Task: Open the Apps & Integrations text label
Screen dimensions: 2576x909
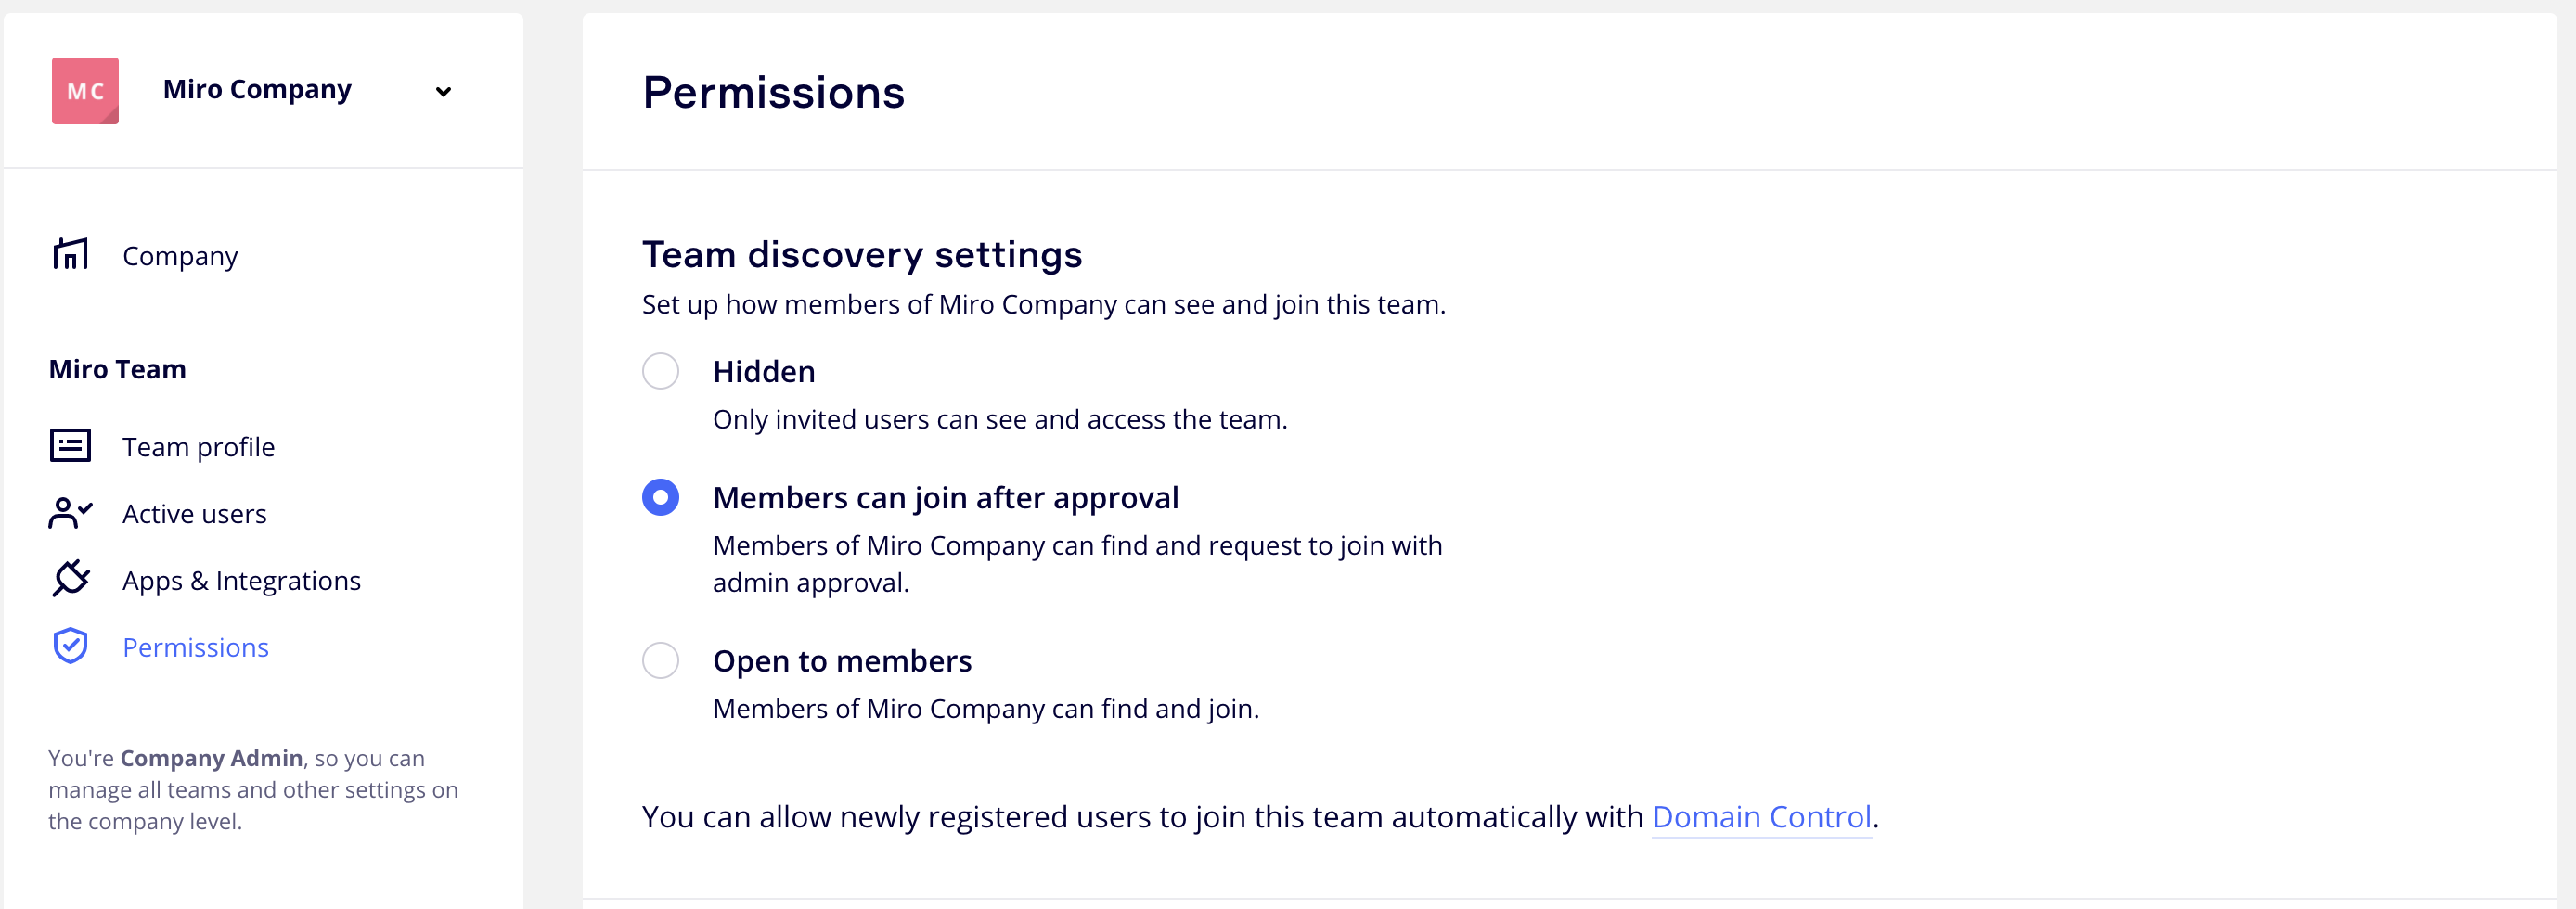Action: (x=241, y=581)
